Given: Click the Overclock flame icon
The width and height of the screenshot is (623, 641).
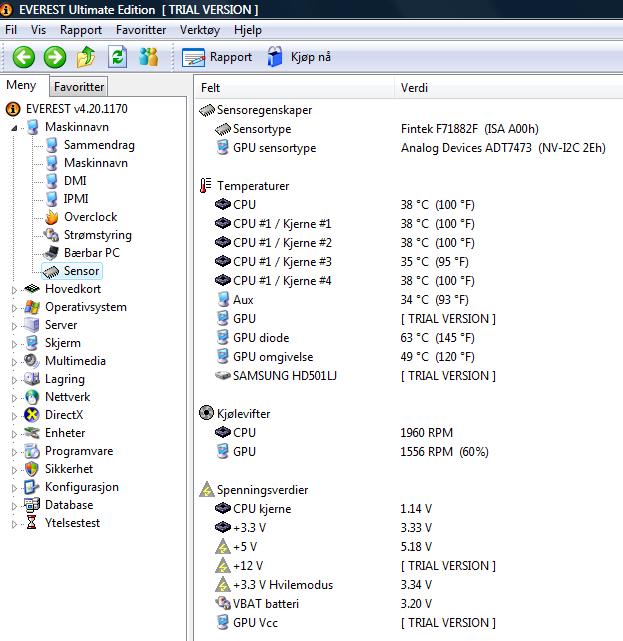Looking at the screenshot, I should [x=52, y=217].
